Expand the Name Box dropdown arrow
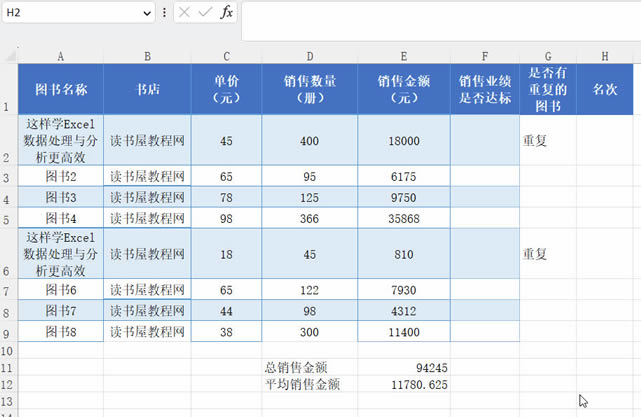Image resolution: width=641 pixels, height=417 pixels. point(146,12)
